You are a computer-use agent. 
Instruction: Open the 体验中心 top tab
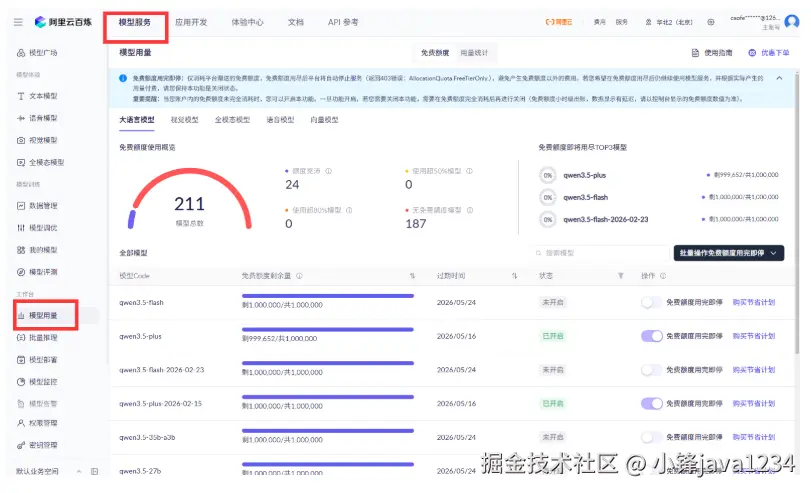point(247,22)
